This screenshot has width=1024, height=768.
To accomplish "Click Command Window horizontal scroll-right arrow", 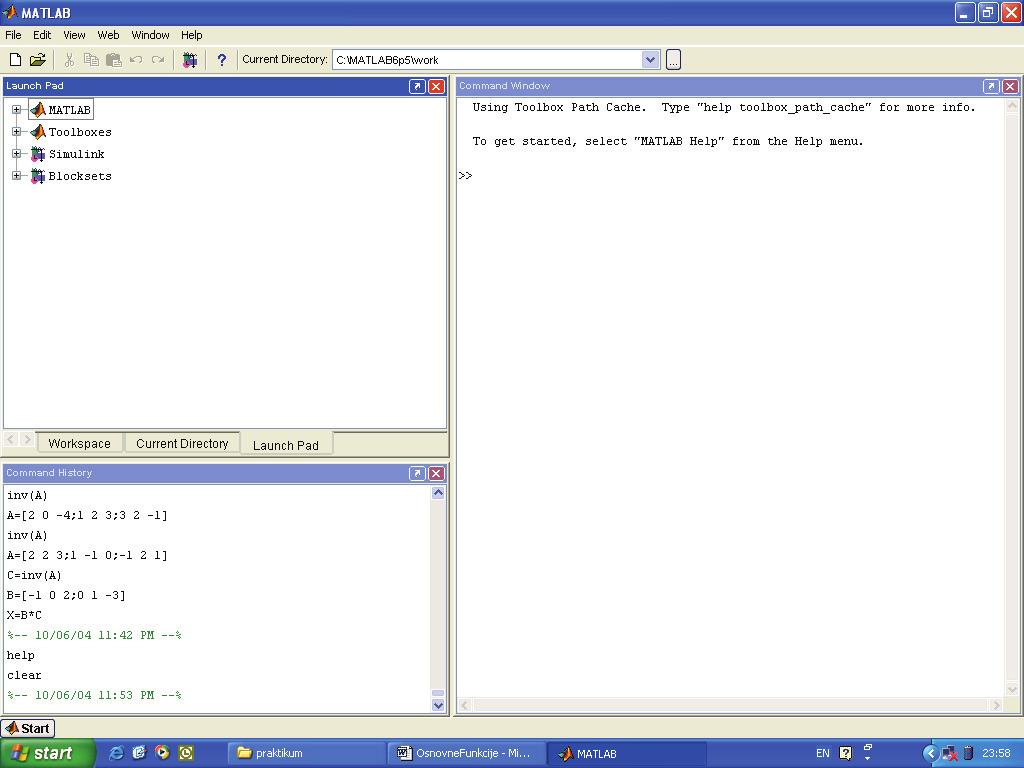I will [996, 705].
